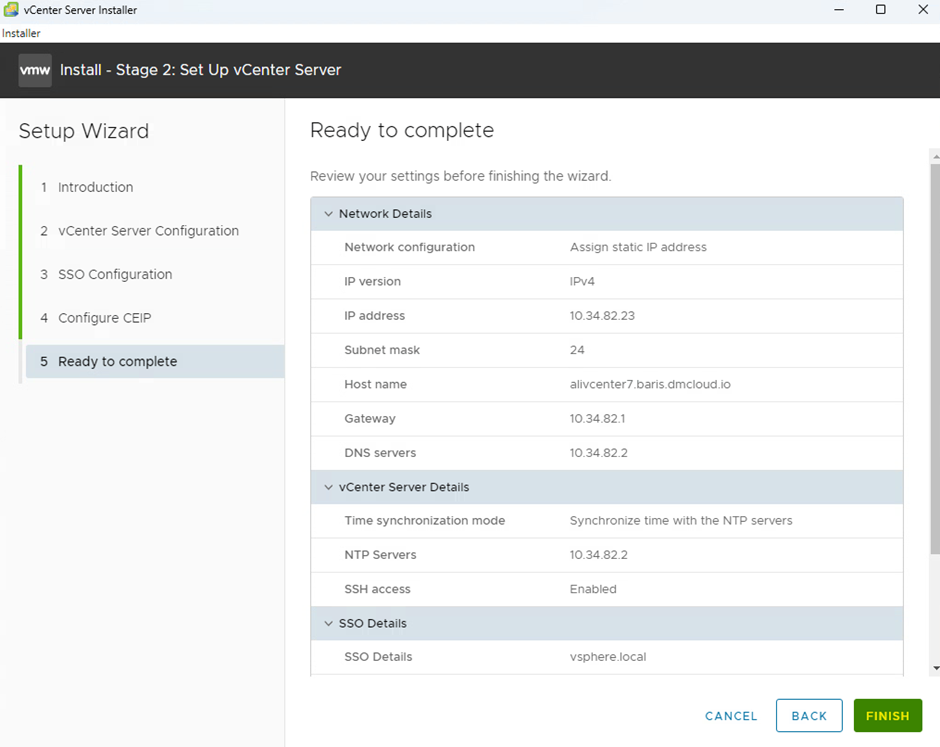Viewport: 940px width, 747px height.
Task: Click the vmw logo icon
Action: [35, 70]
